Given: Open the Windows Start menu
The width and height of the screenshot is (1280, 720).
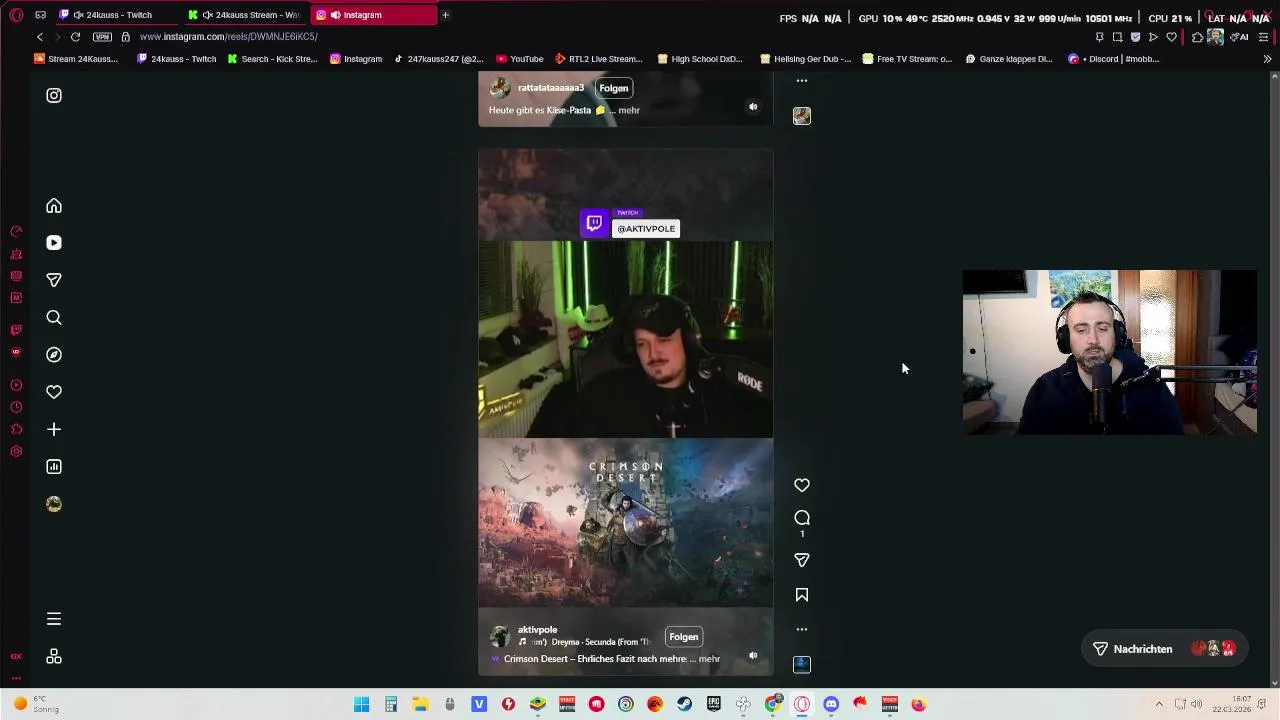Looking at the screenshot, I should tap(362, 705).
